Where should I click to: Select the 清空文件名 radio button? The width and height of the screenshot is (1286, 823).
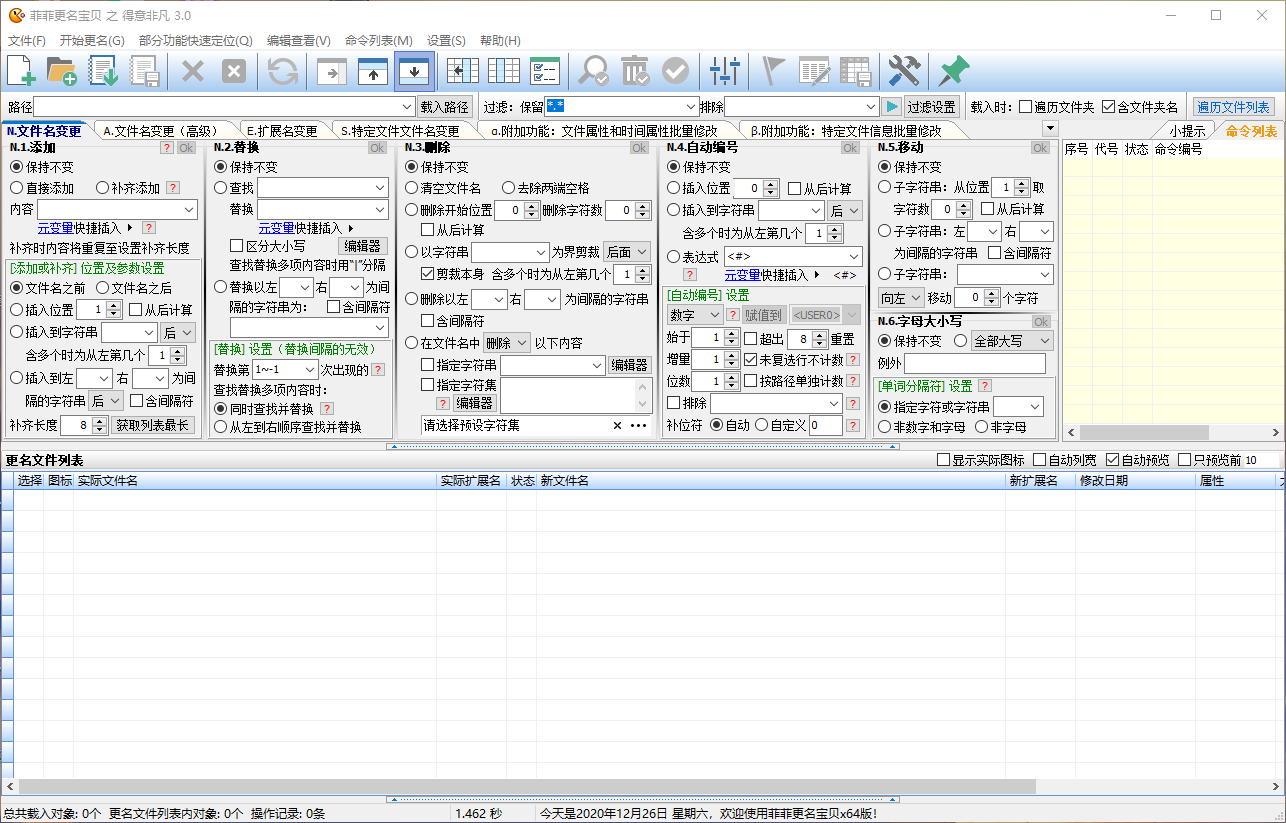(x=411, y=188)
